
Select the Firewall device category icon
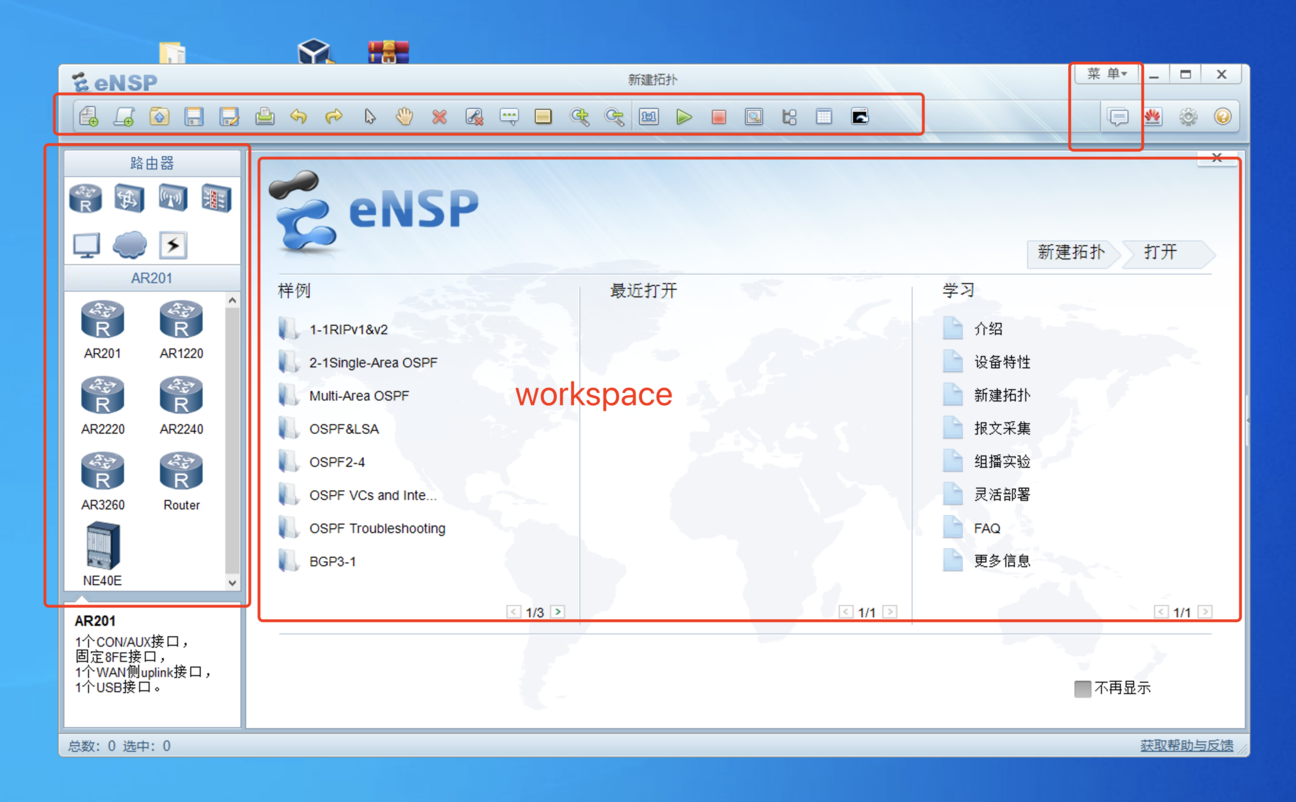[216, 197]
